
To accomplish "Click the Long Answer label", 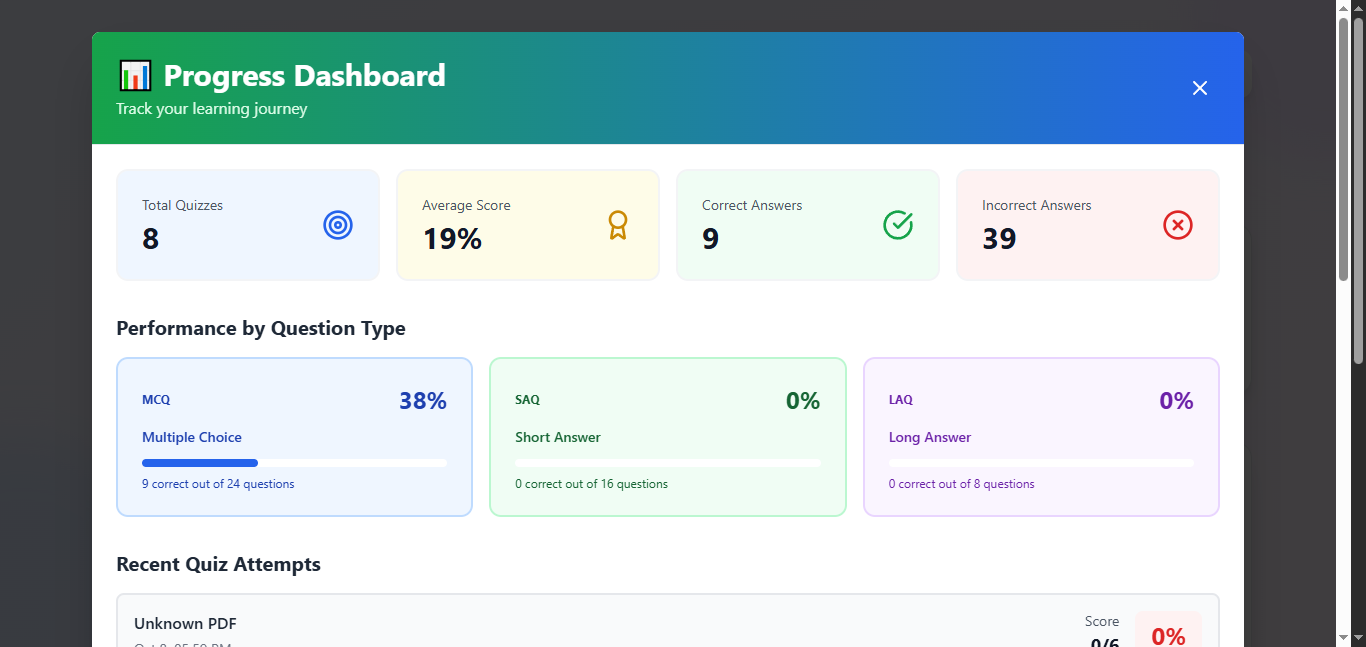I will [x=930, y=437].
